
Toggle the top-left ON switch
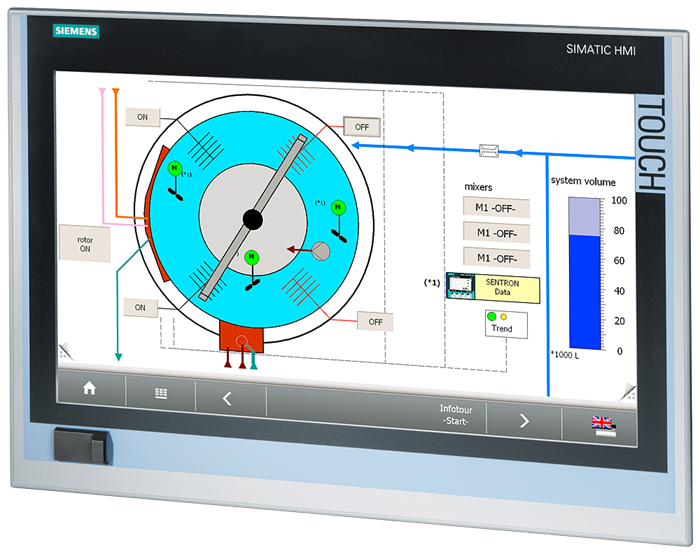(x=142, y=117)
